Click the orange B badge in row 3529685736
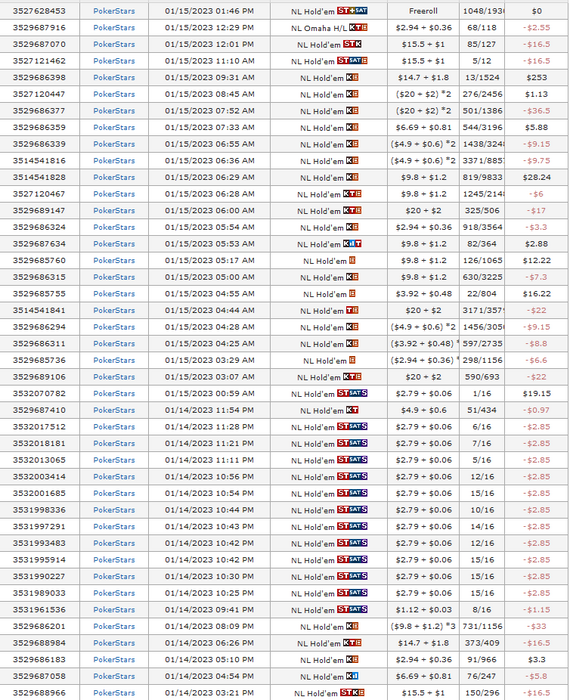This screenshot has height=700, width=570. [352, 360]
